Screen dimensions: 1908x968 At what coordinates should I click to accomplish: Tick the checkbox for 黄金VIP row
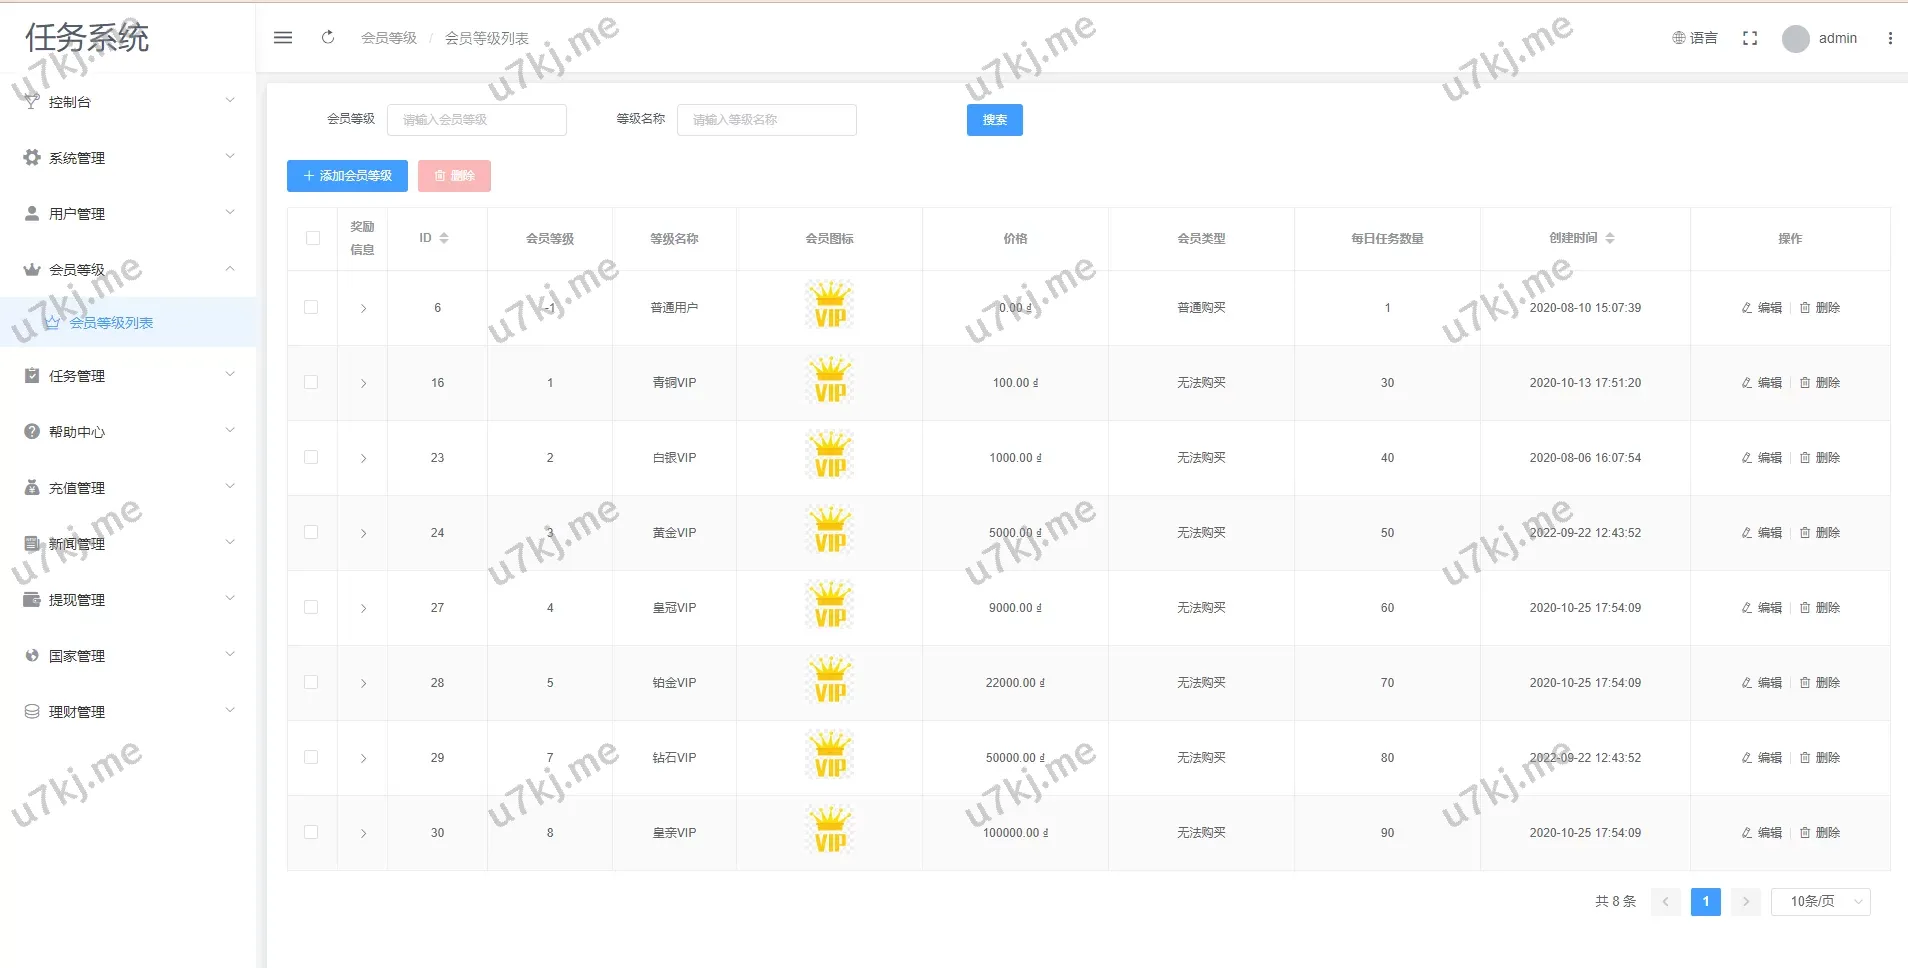click(312, 533)
